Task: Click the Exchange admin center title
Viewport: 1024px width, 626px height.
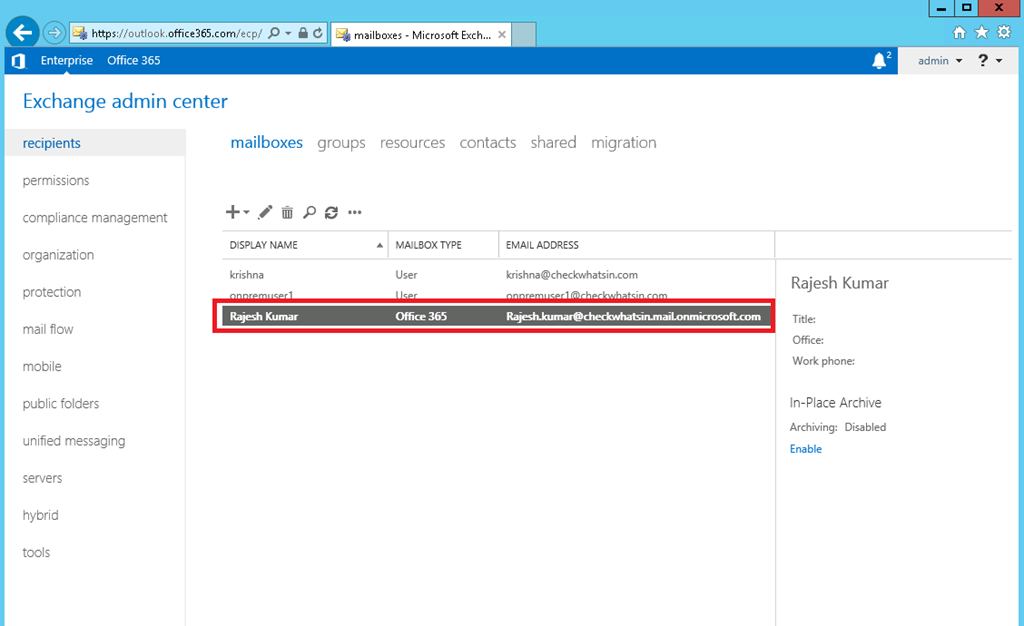Action: [x=125, y=101]
